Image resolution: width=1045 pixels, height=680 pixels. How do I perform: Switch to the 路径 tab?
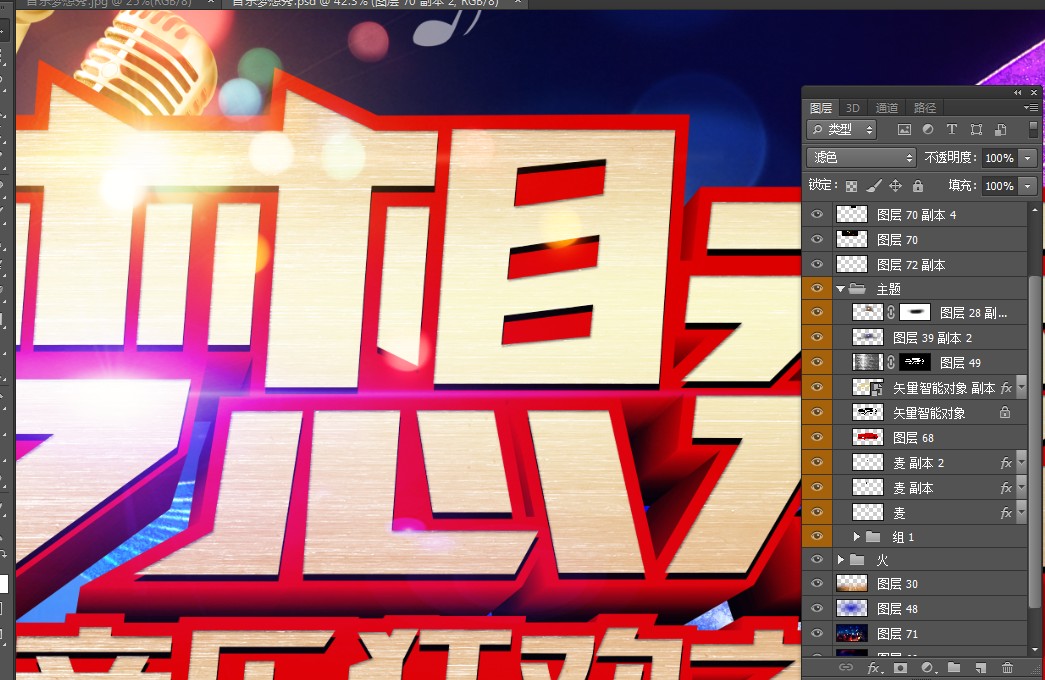pyautogui.click(x=925, y=107)
